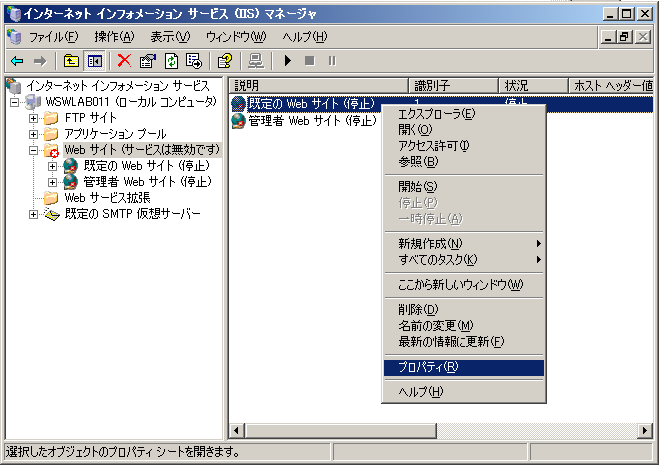Click the Refresh toolbar icon
This screenshot has width=660, height=465.
click(x=170, y=61)
